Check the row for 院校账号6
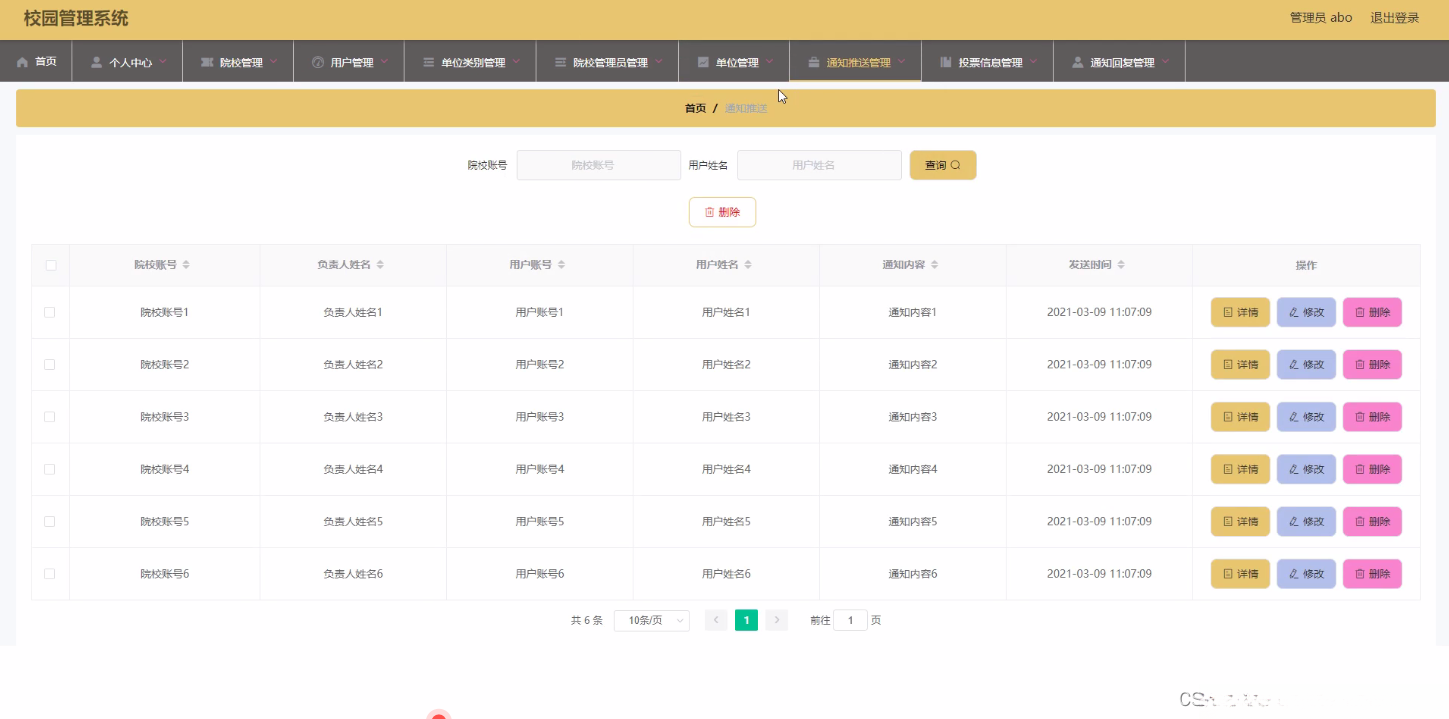The width and height of the screenshot is (1449, 719). (50, 574)
